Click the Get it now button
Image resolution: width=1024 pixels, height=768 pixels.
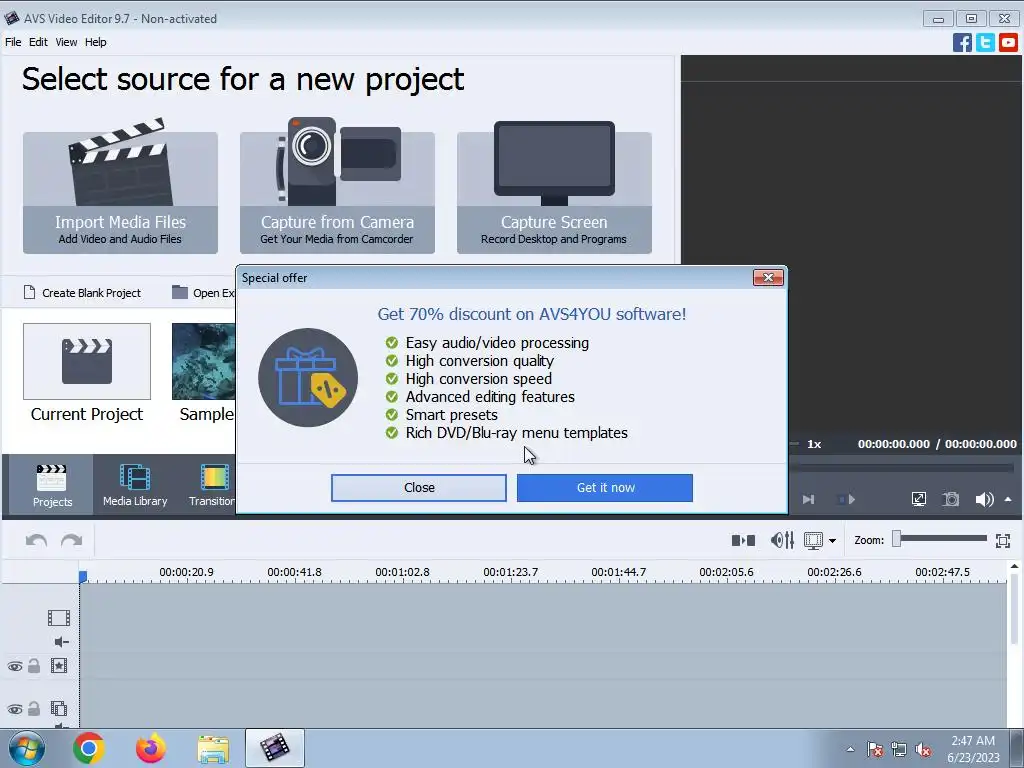pos(605,488)
